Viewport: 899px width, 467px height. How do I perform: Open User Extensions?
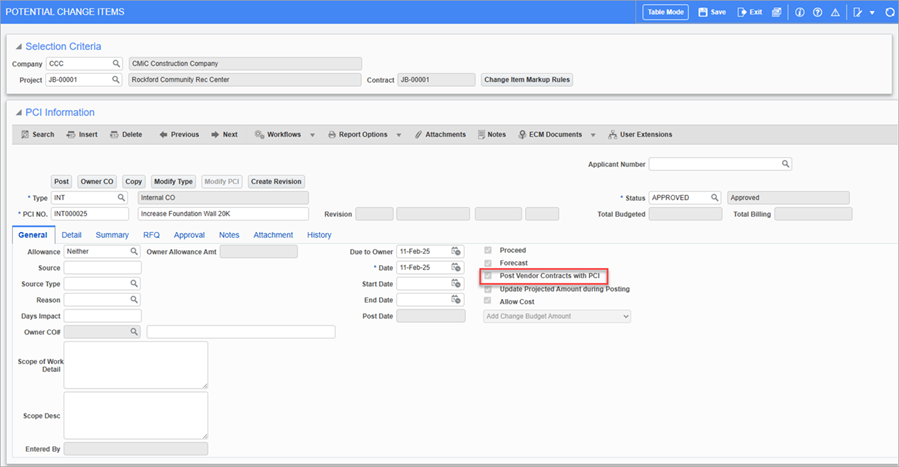[x=640, y=135]
